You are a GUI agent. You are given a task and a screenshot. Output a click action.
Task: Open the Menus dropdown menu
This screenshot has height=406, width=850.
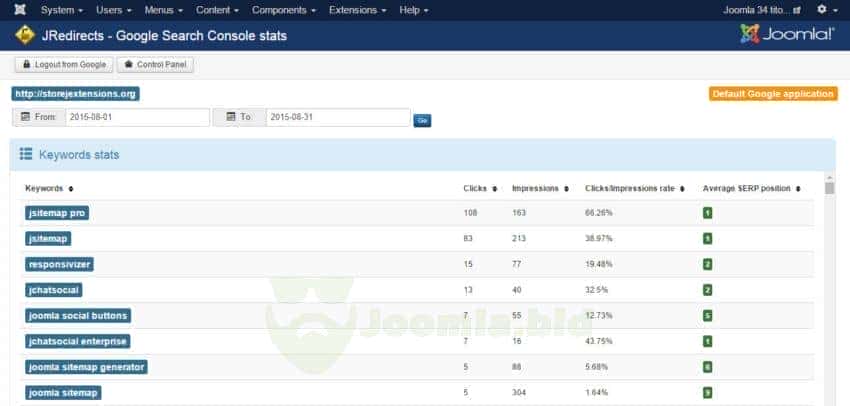164,10
